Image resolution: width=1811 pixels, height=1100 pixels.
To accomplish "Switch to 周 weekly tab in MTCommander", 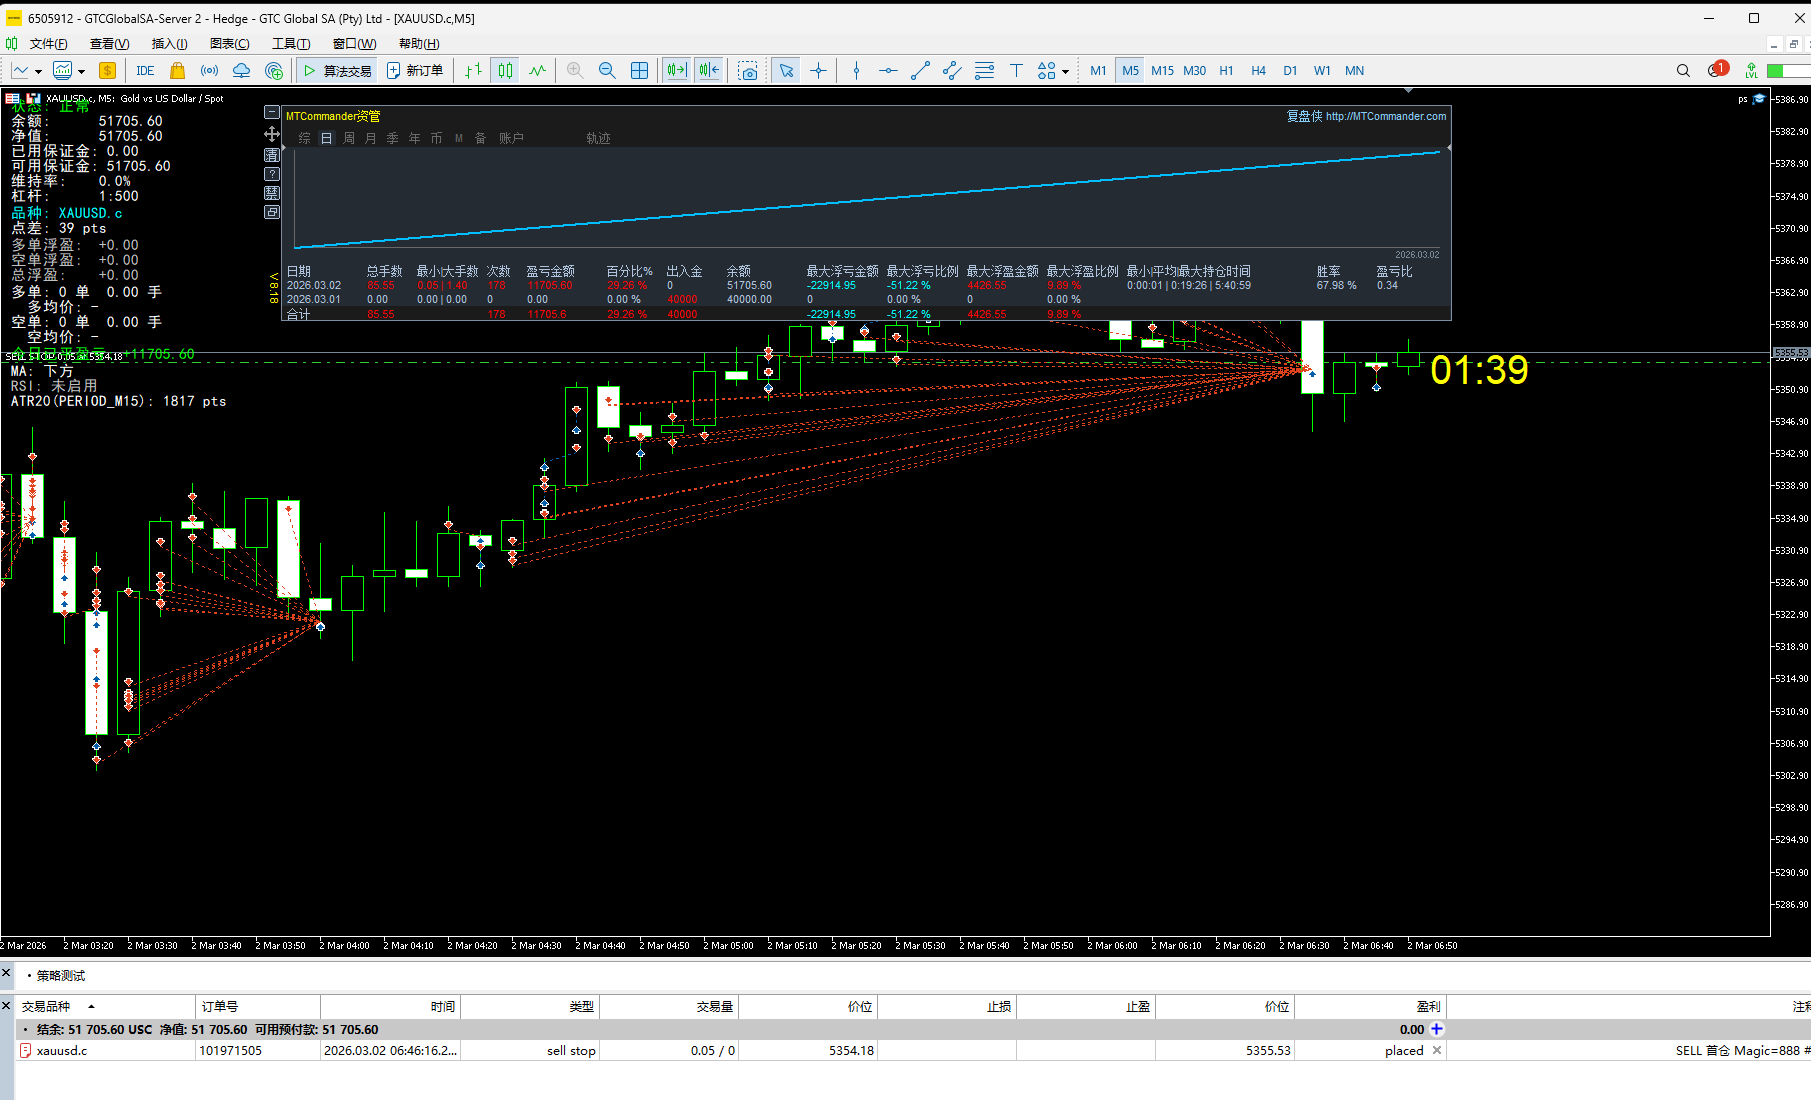I will [x=349, y=138].
